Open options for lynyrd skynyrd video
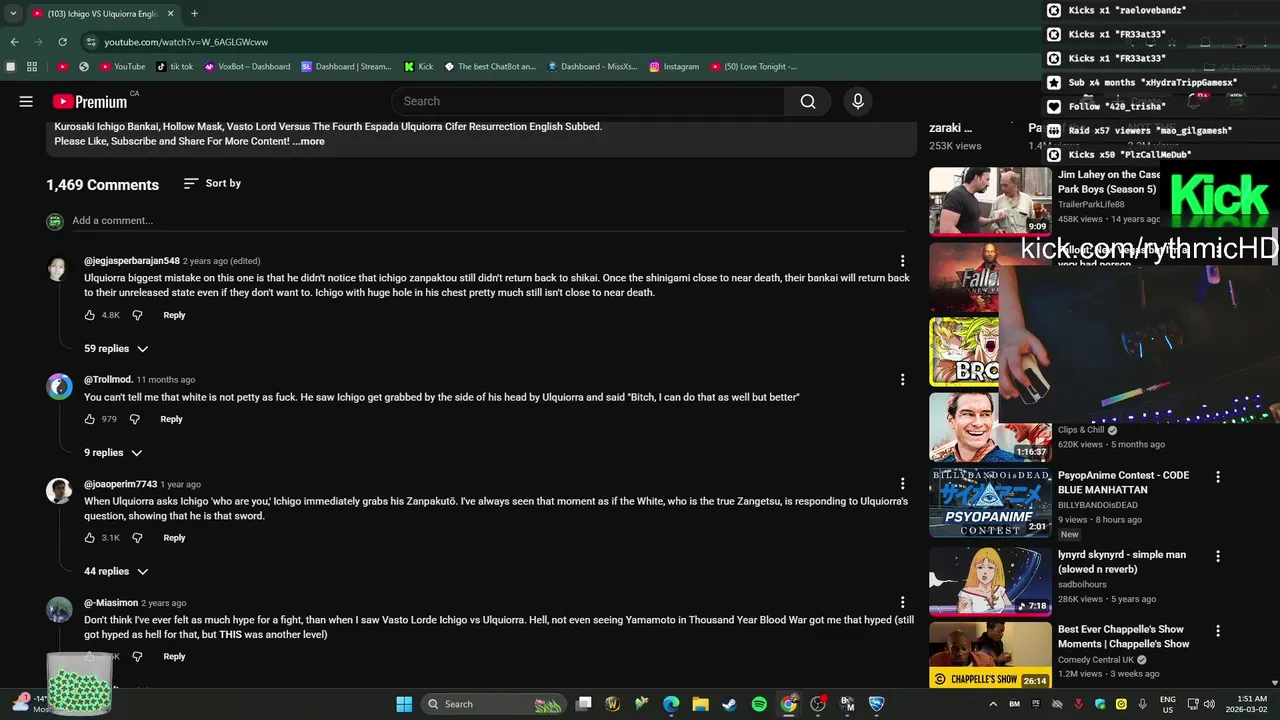 coord(1218,556)
